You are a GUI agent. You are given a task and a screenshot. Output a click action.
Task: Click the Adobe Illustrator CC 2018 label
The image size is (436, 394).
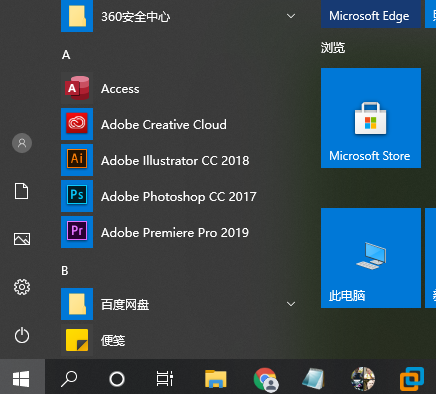pos(175,161)
